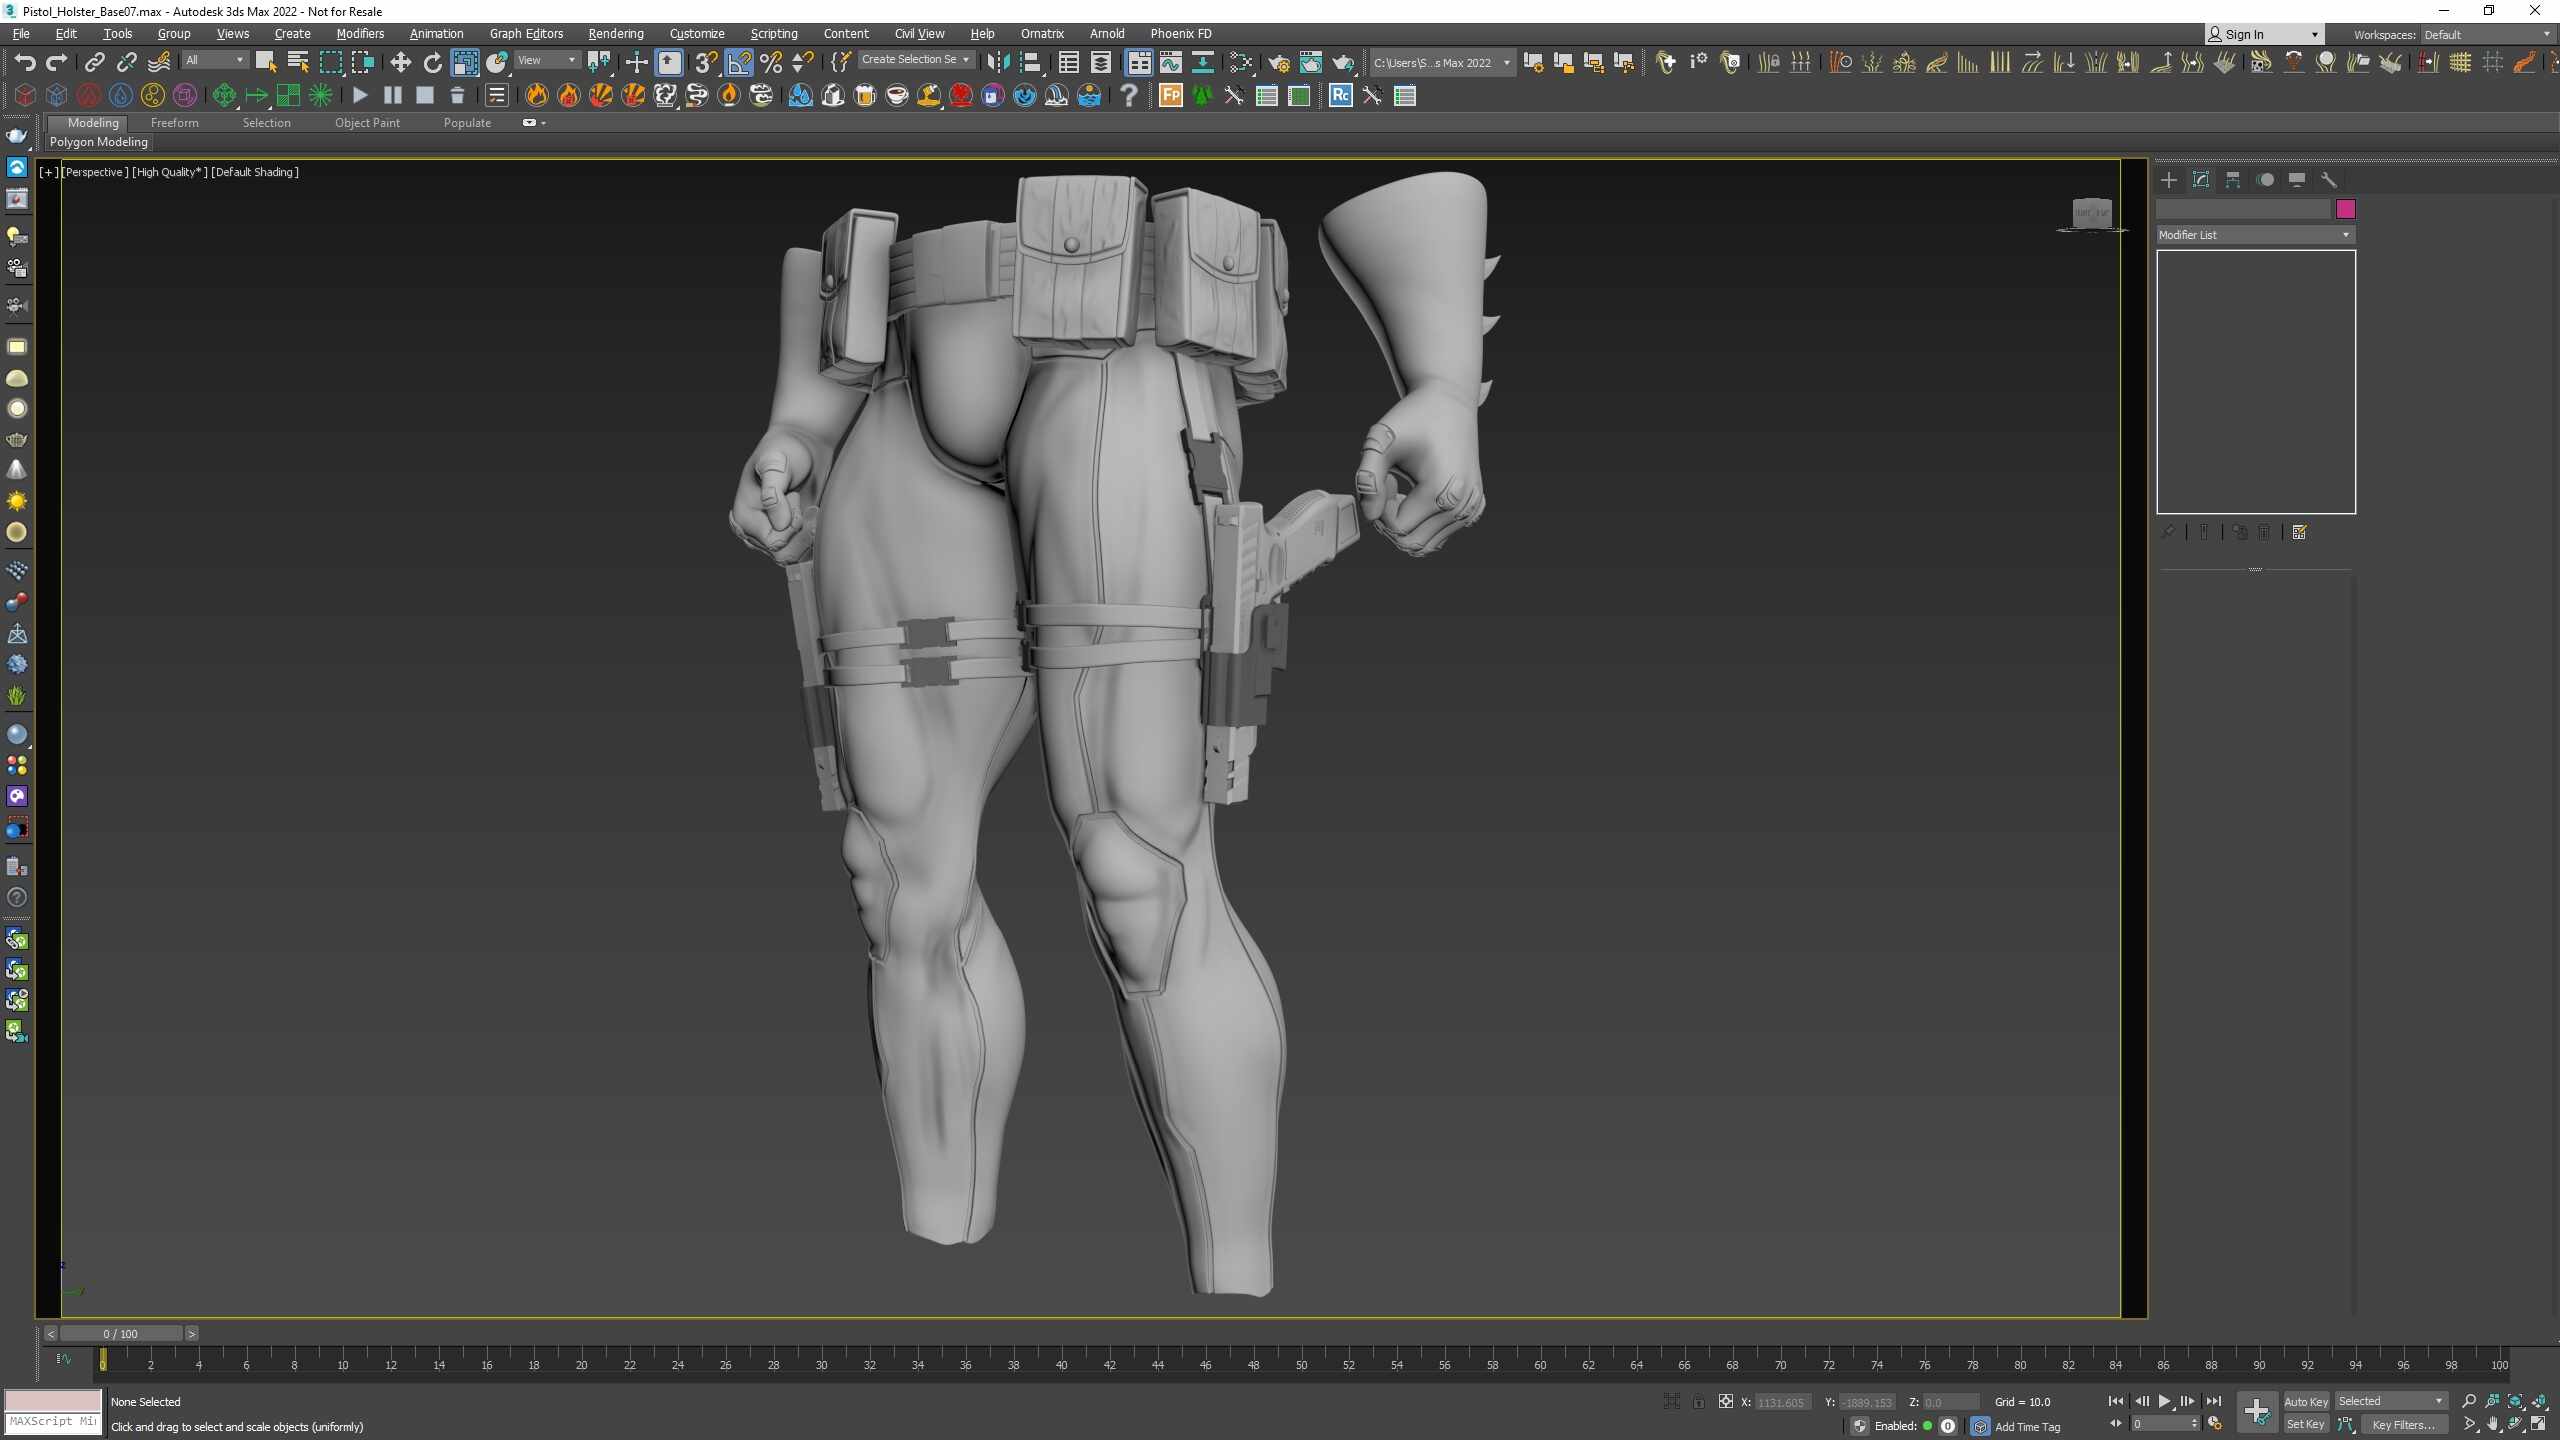Open the Rendering menu
2560x1440 pixels.
[x=615, y=33]
